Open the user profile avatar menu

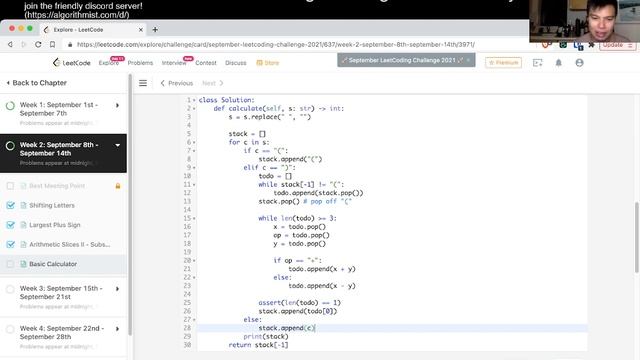579,63
